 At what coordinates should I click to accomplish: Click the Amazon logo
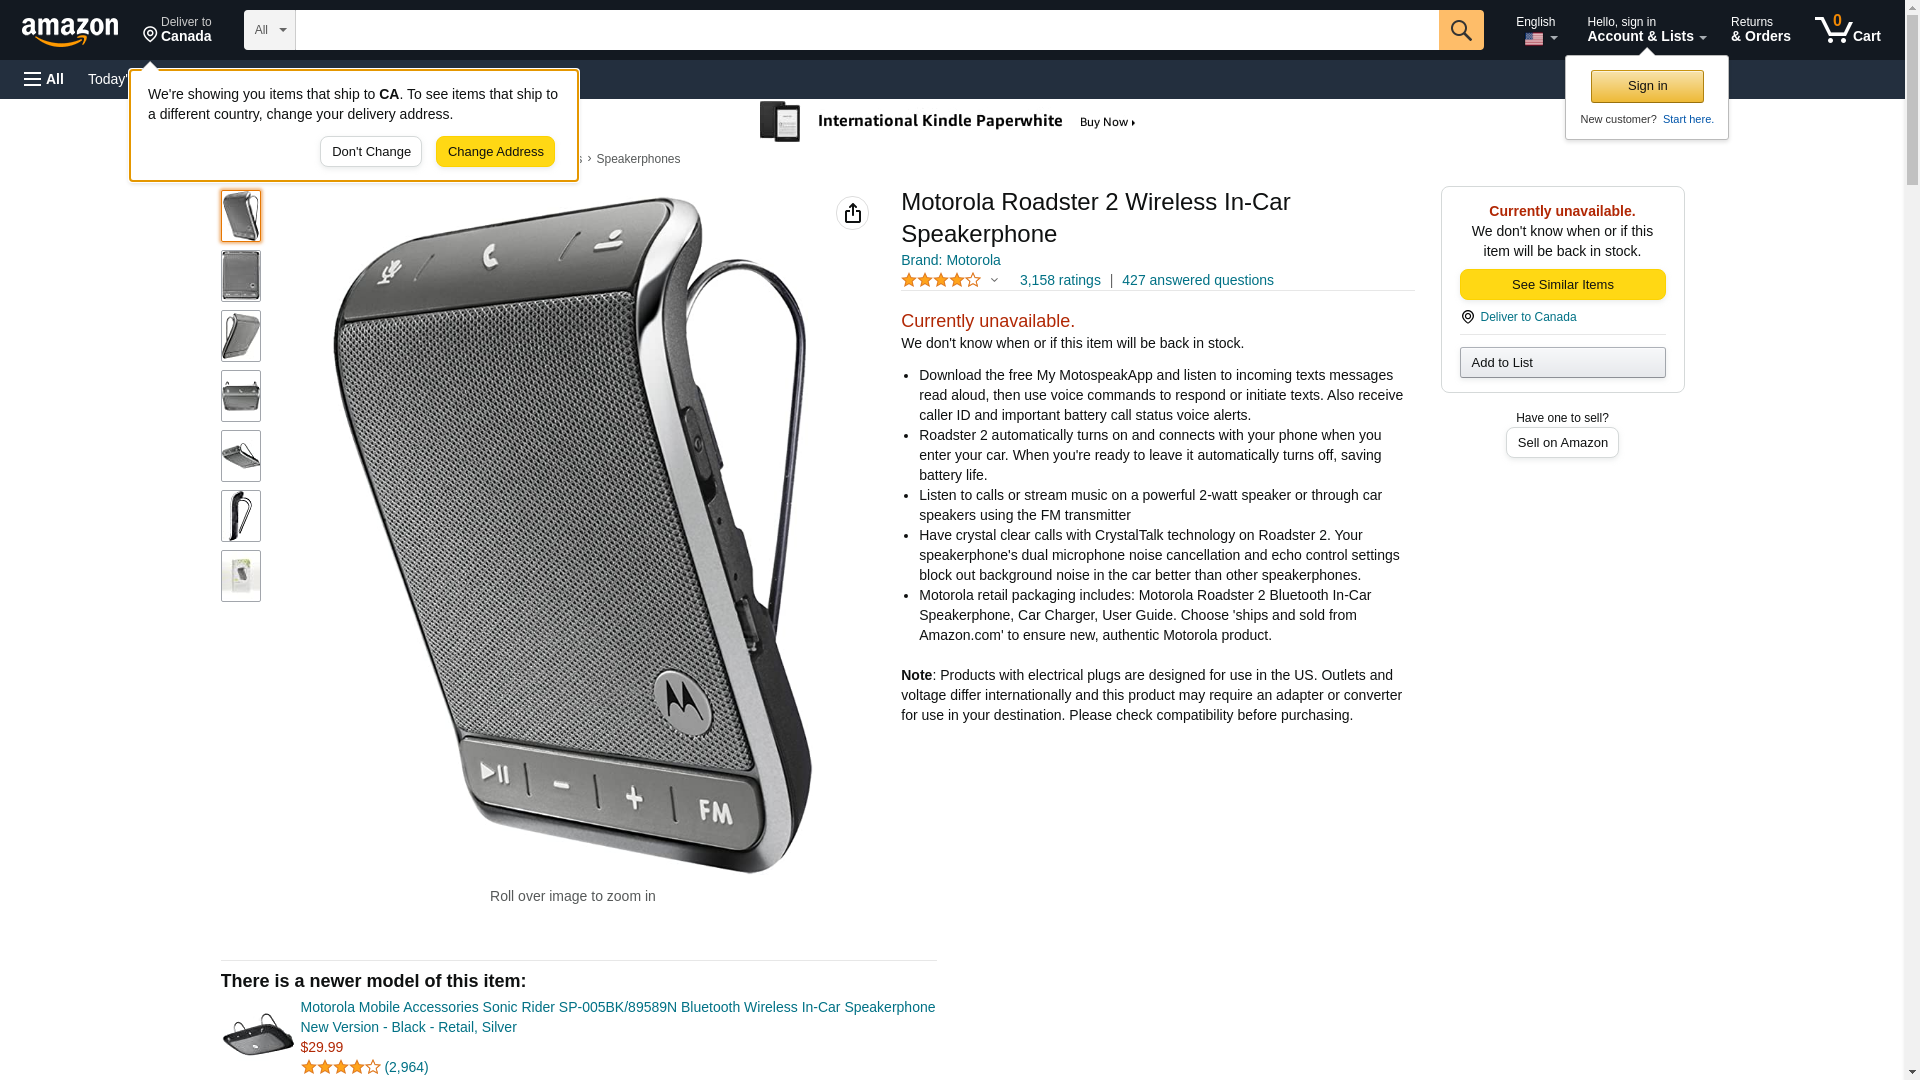tap(70, 31)
